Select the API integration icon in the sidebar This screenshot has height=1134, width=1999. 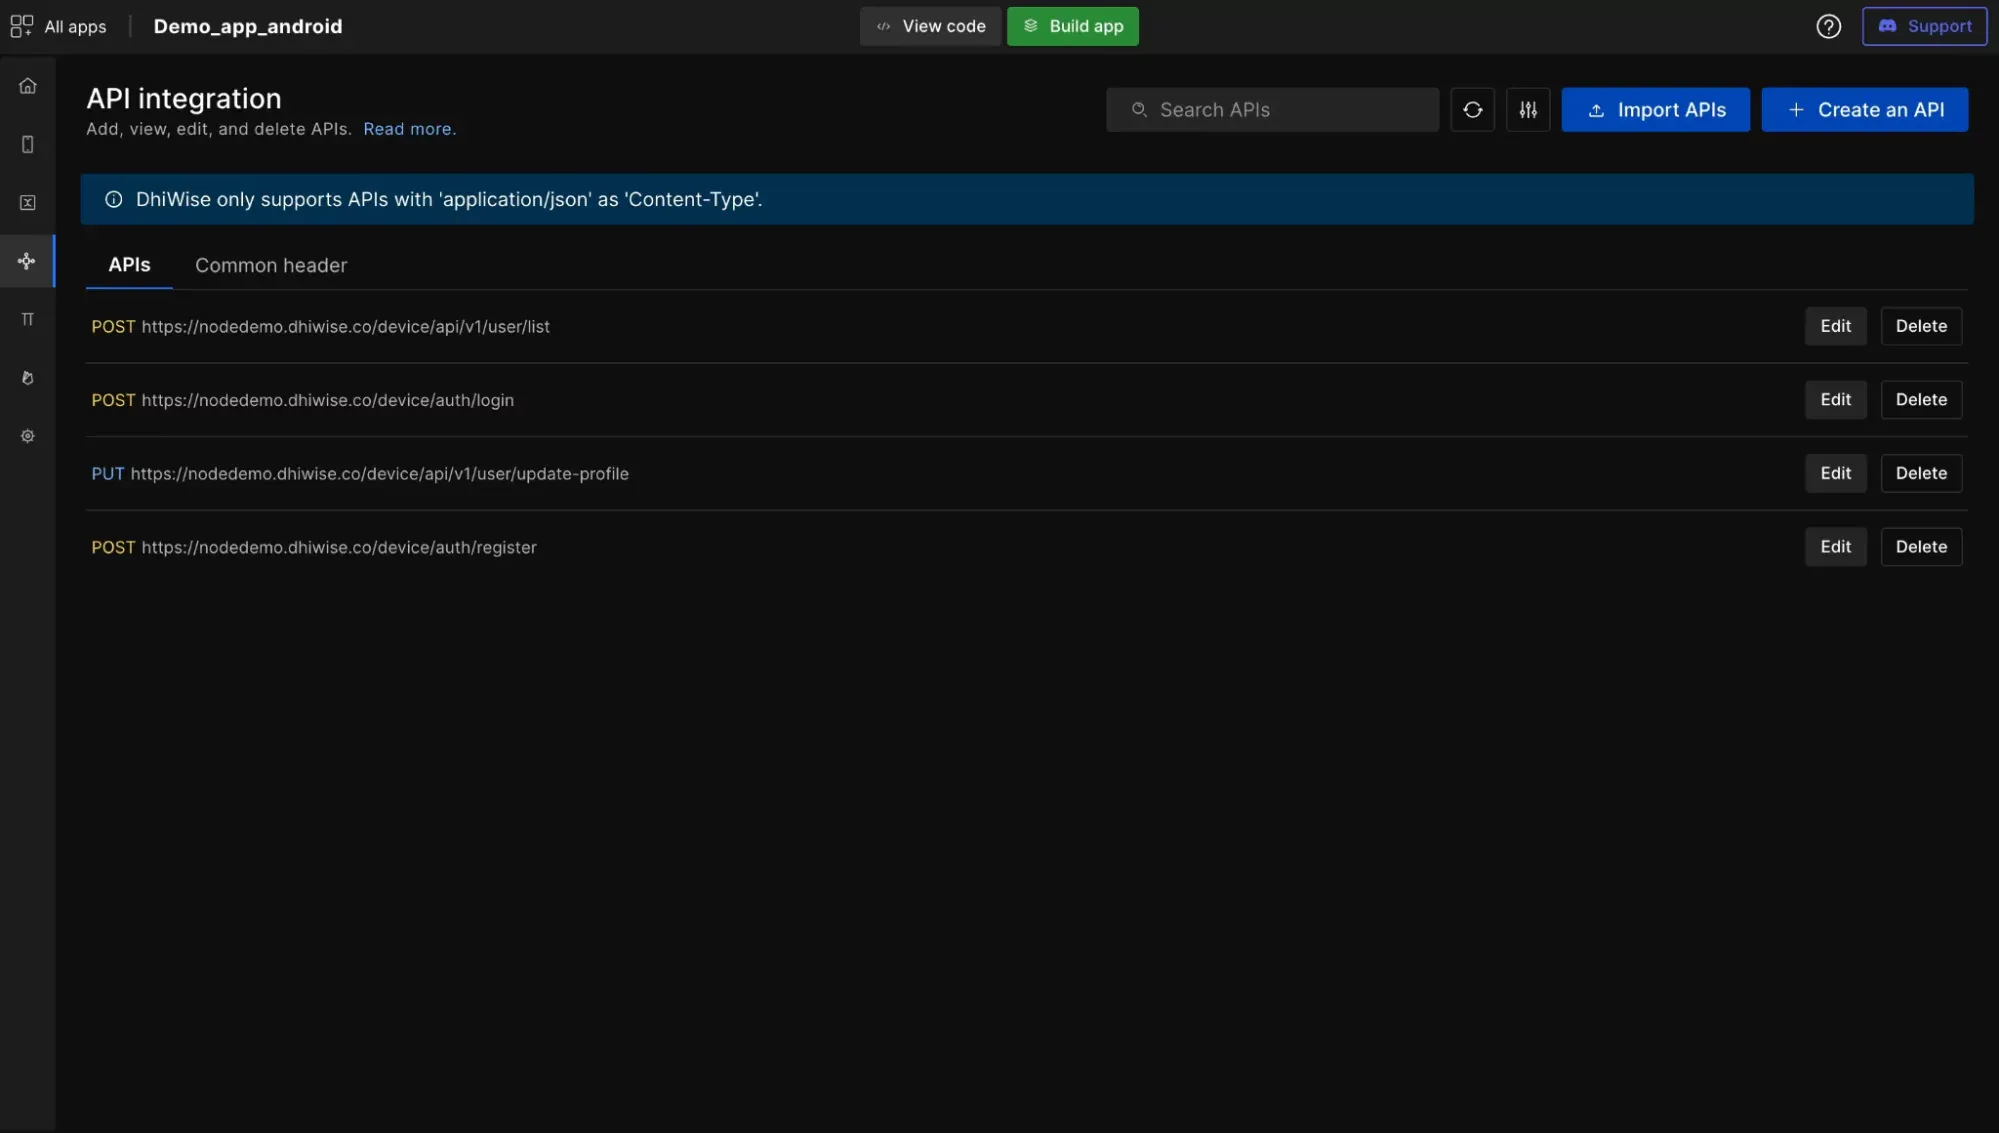27,261
